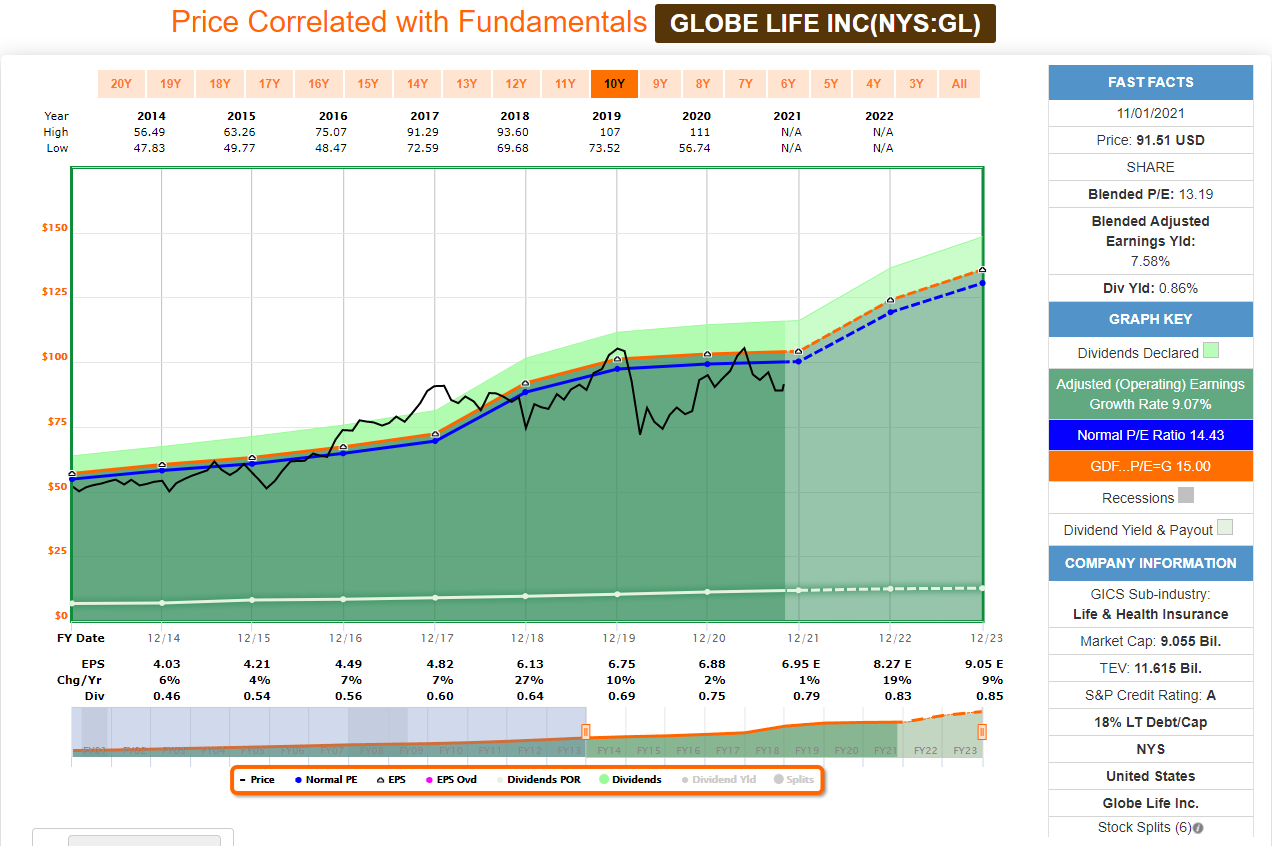Enable the Dividend Yld legend item
Image resolution: width=1272 pixels, height=846 pixels.
click(x=715, y=779)
